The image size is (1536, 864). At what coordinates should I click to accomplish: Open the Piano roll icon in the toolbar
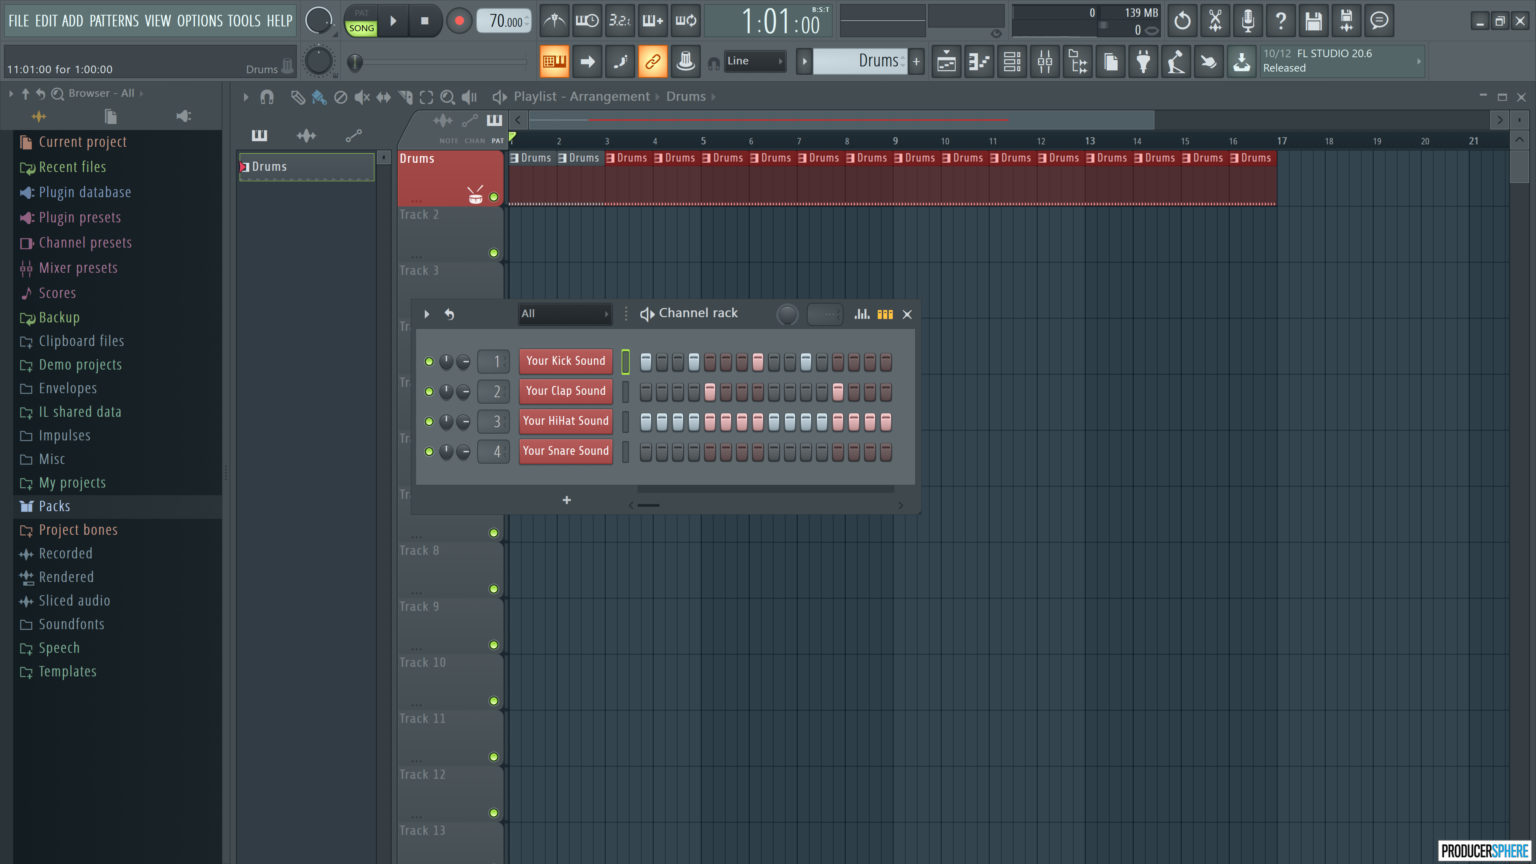click(x=979, y=62)
